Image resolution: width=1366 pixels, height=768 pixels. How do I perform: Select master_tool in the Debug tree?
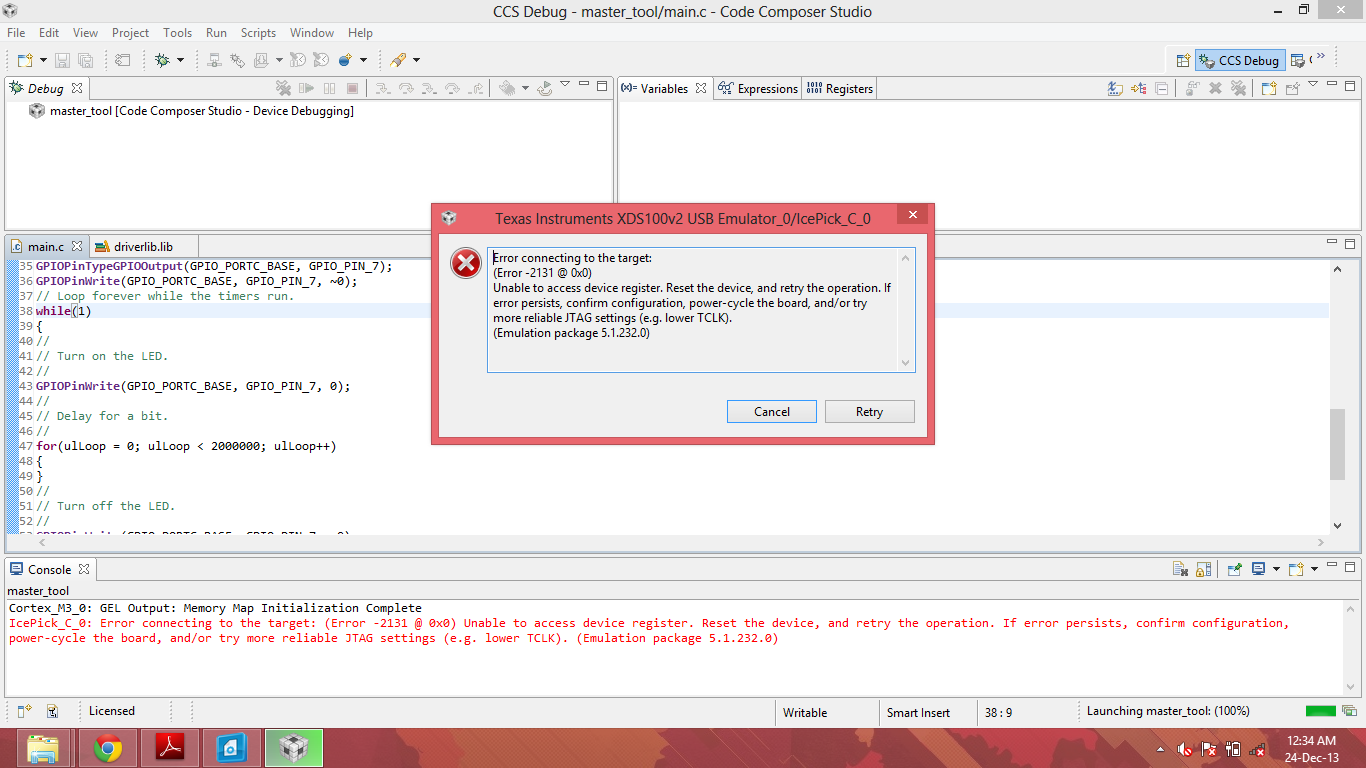click(x=201, y=111)
